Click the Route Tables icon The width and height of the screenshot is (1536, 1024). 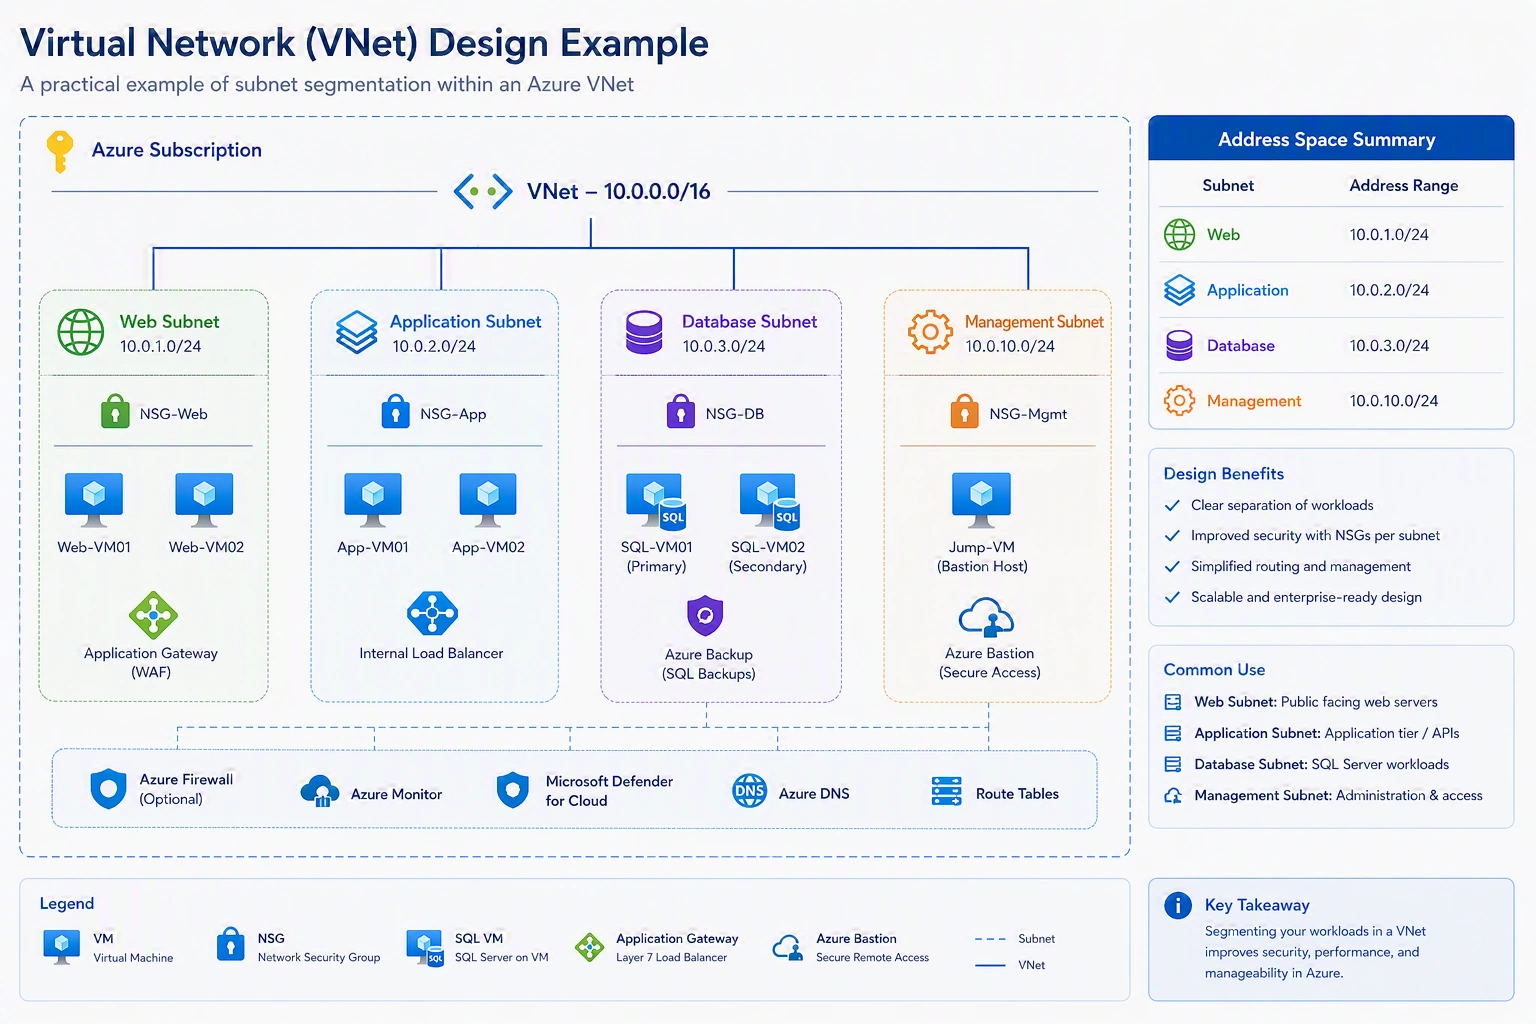(946, 791)
